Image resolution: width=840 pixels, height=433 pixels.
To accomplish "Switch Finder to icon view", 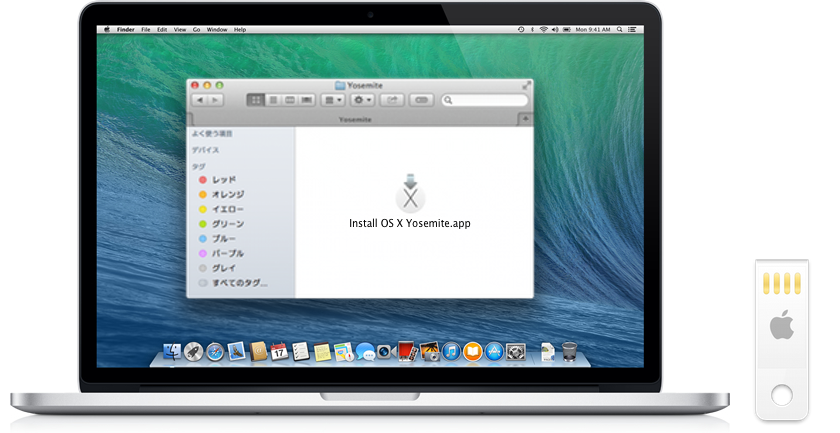I will 256,100.
